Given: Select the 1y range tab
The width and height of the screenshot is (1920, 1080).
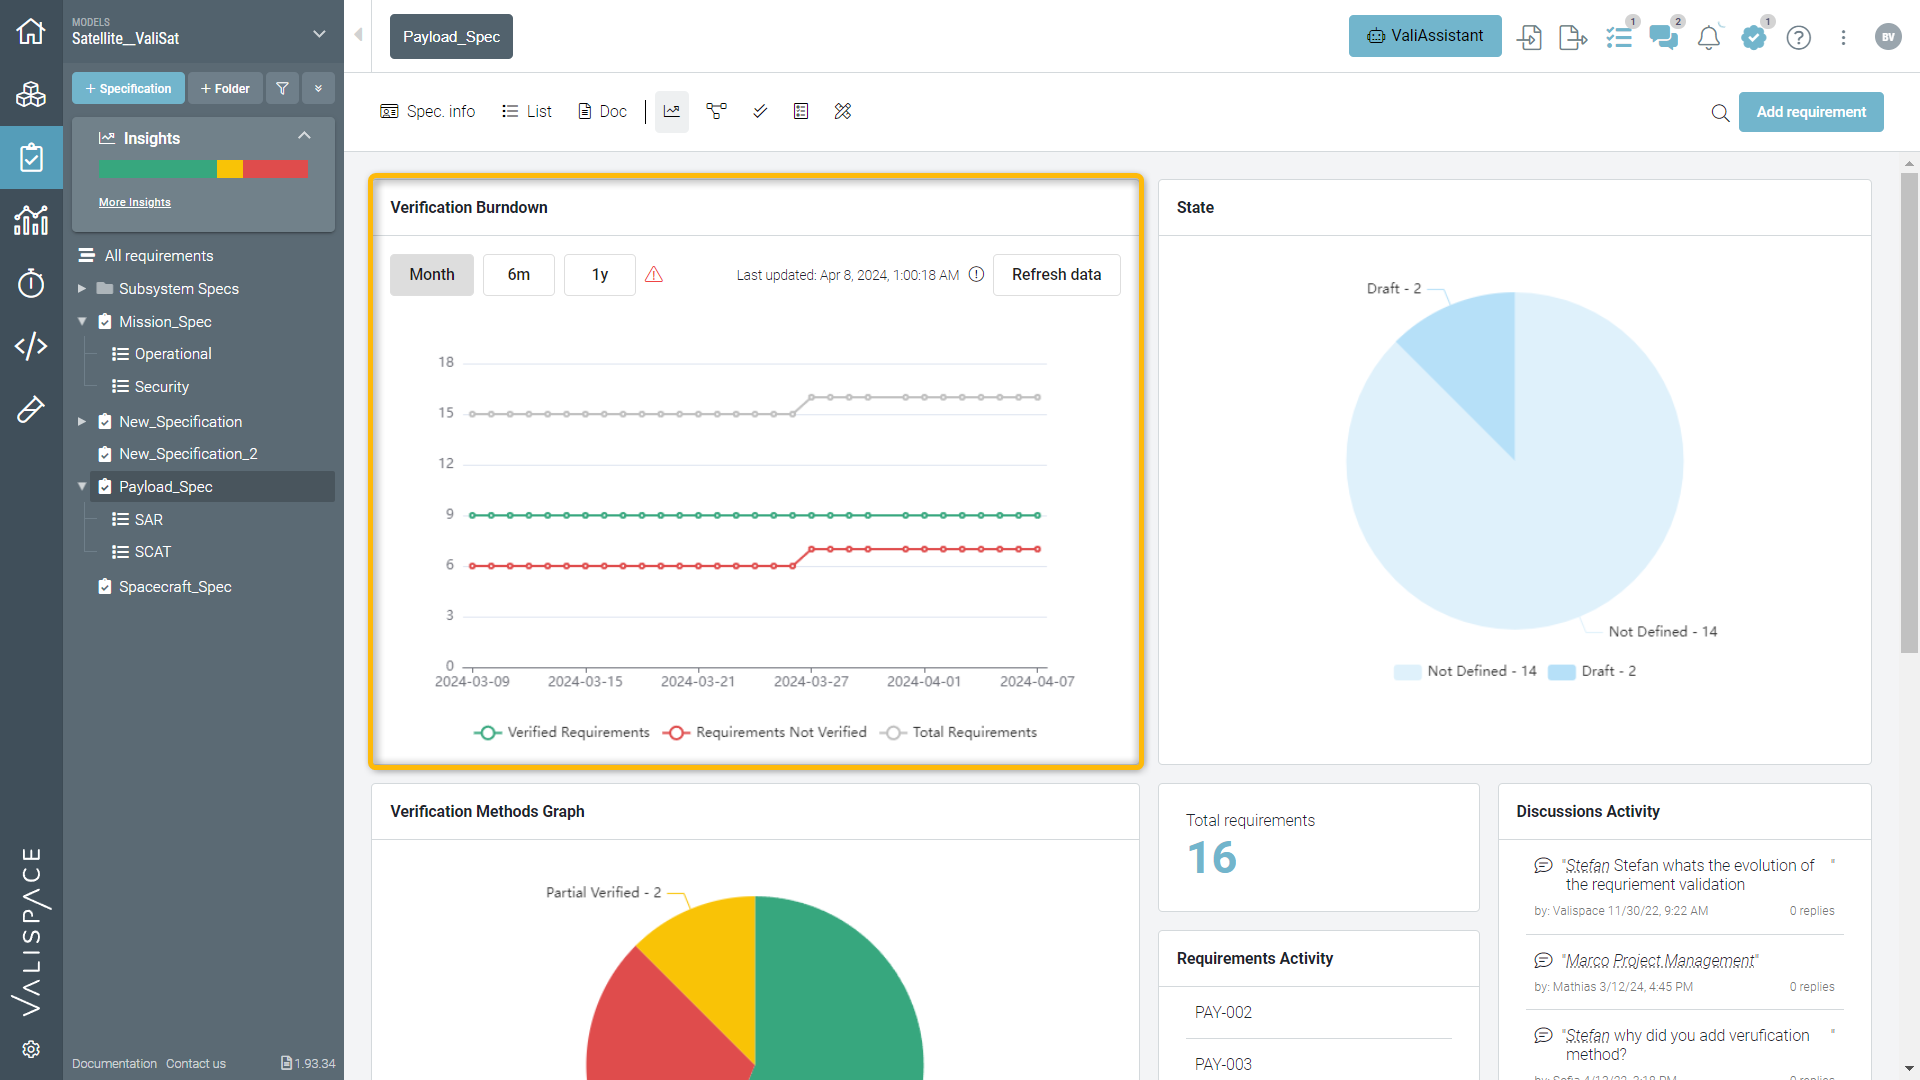Looking at the screenshot, I should click(600, 274).
